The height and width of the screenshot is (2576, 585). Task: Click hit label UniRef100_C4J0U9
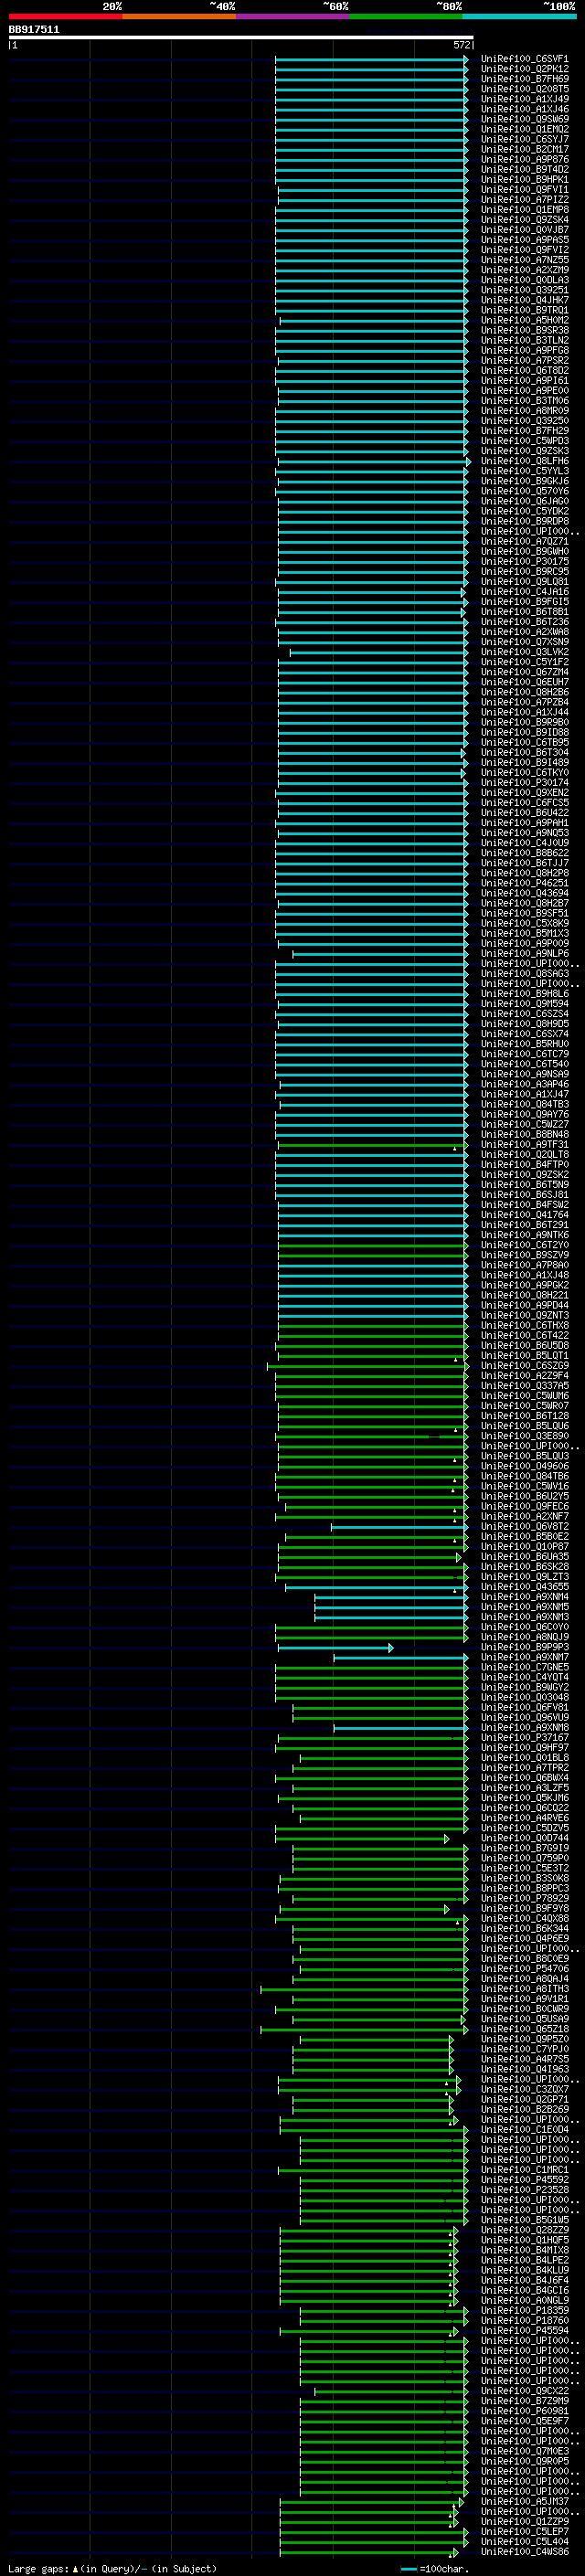525,843
